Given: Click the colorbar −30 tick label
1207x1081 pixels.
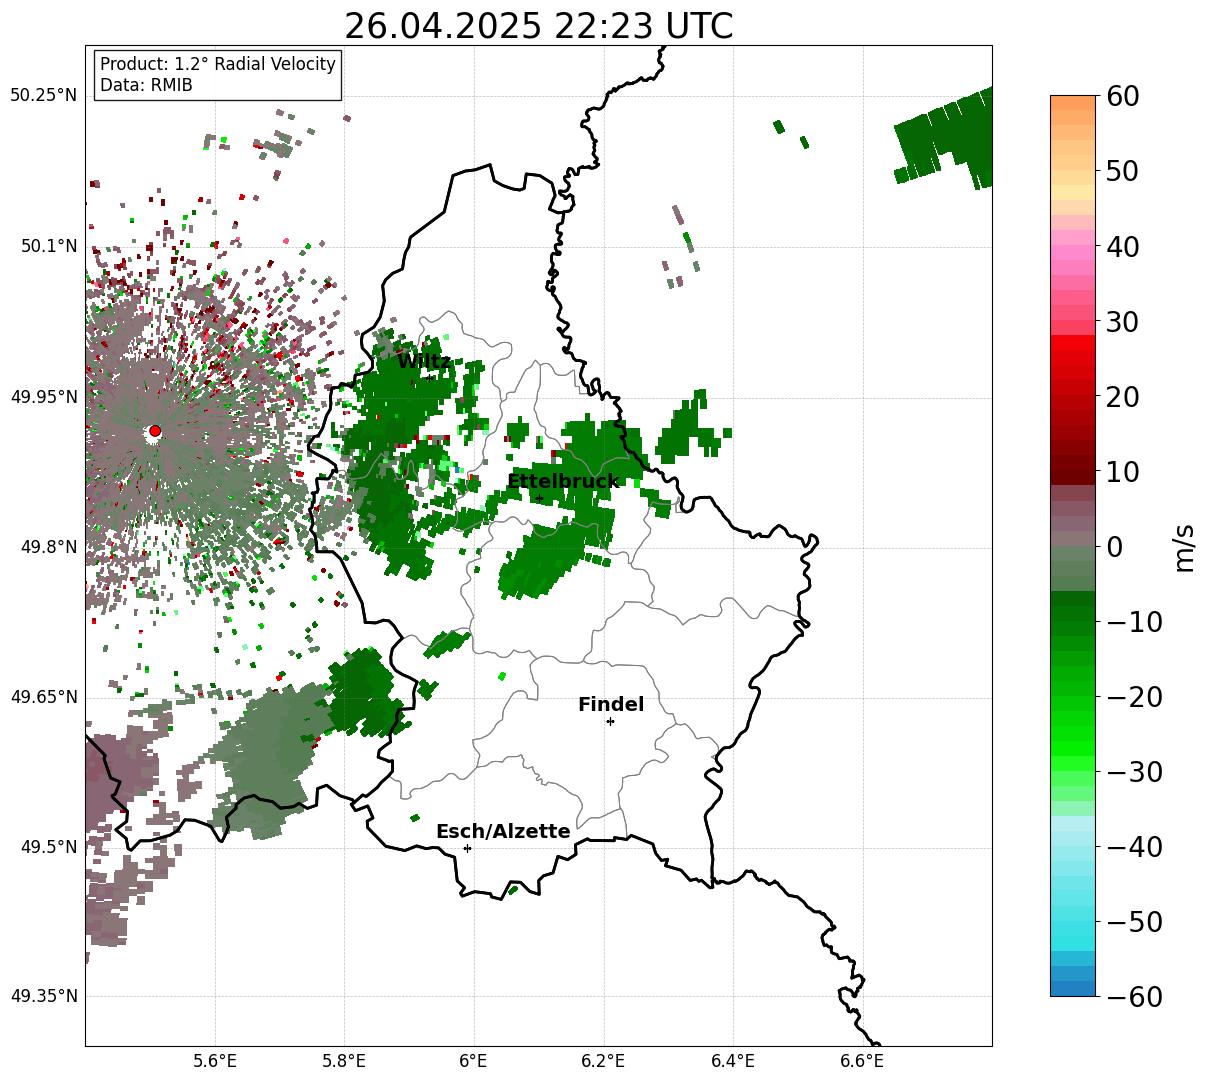Looking at the screenshot, I should [x=1133, y=772].
